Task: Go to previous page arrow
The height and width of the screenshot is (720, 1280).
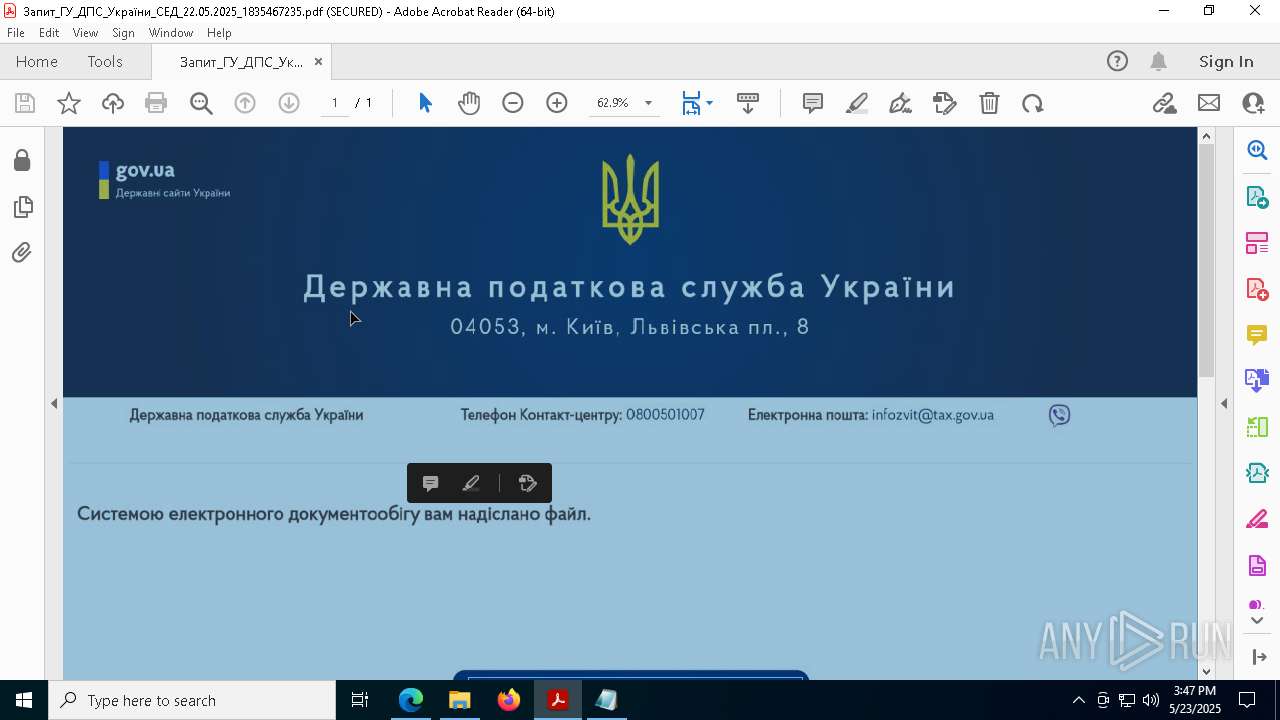Action: pyautogui.click(x=245, y=103)
